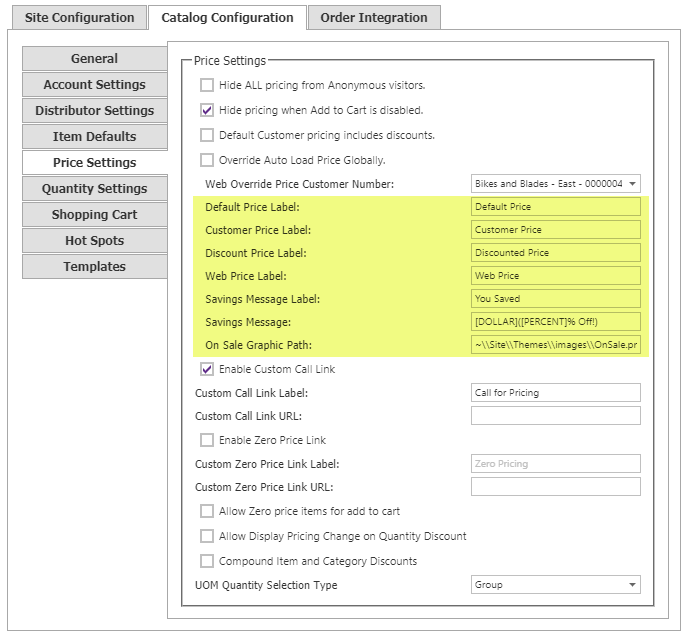Click the Web Override Price Customer Number label

tap(299, 184)
